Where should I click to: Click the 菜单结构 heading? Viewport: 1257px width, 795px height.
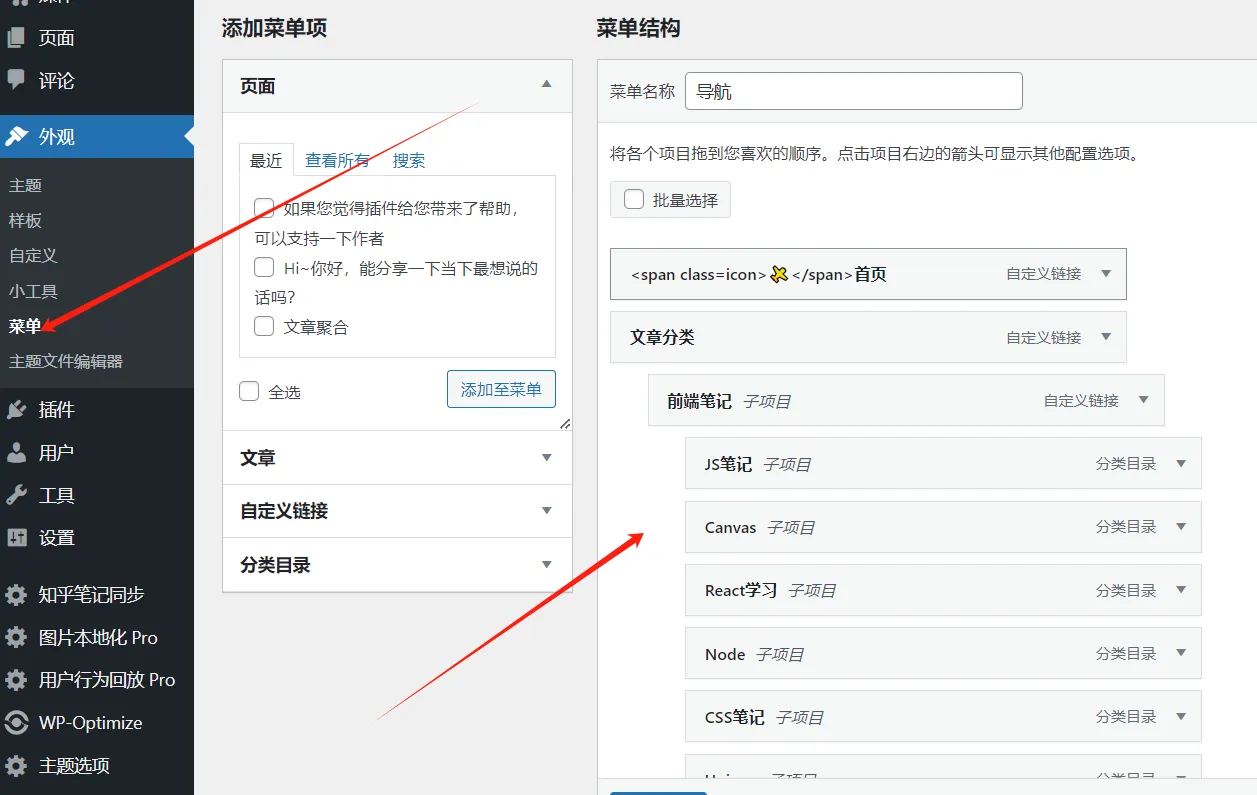click(638, 28)
